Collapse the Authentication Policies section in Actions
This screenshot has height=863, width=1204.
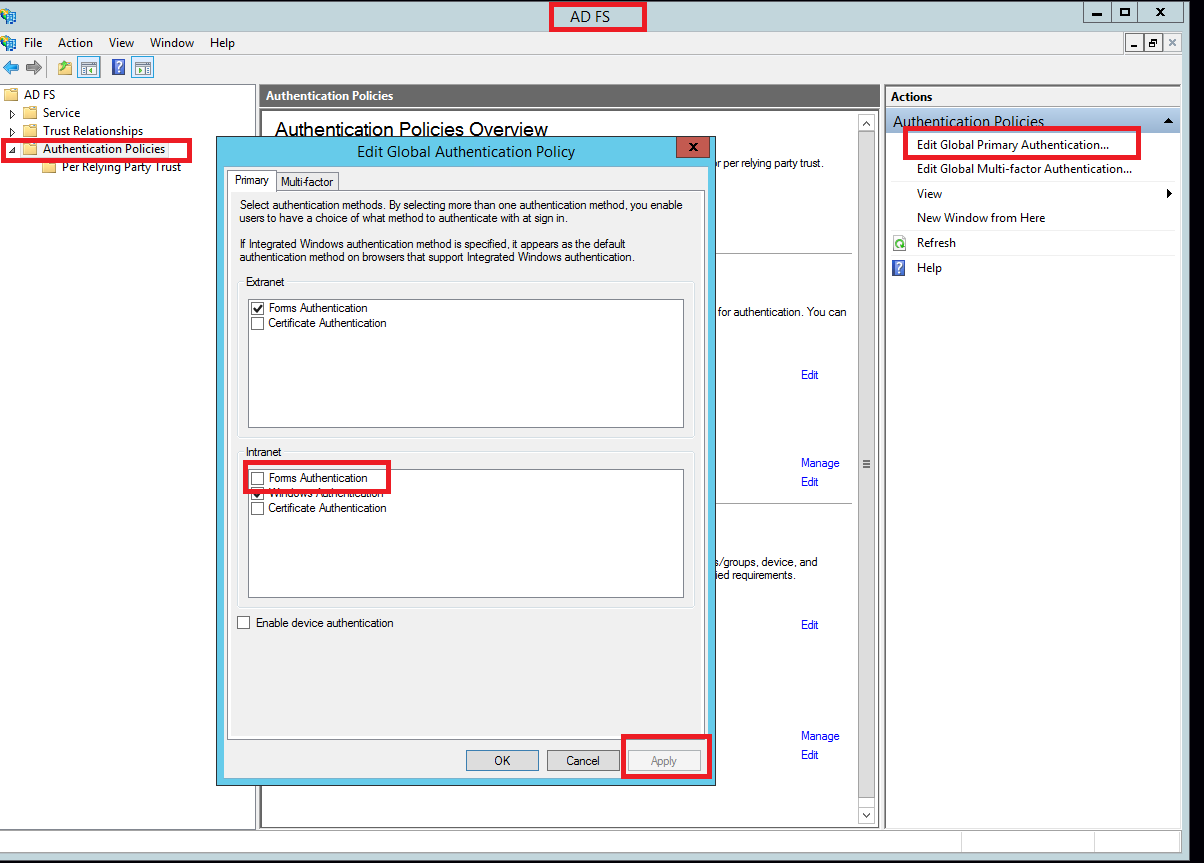[x=1169, y=122]
